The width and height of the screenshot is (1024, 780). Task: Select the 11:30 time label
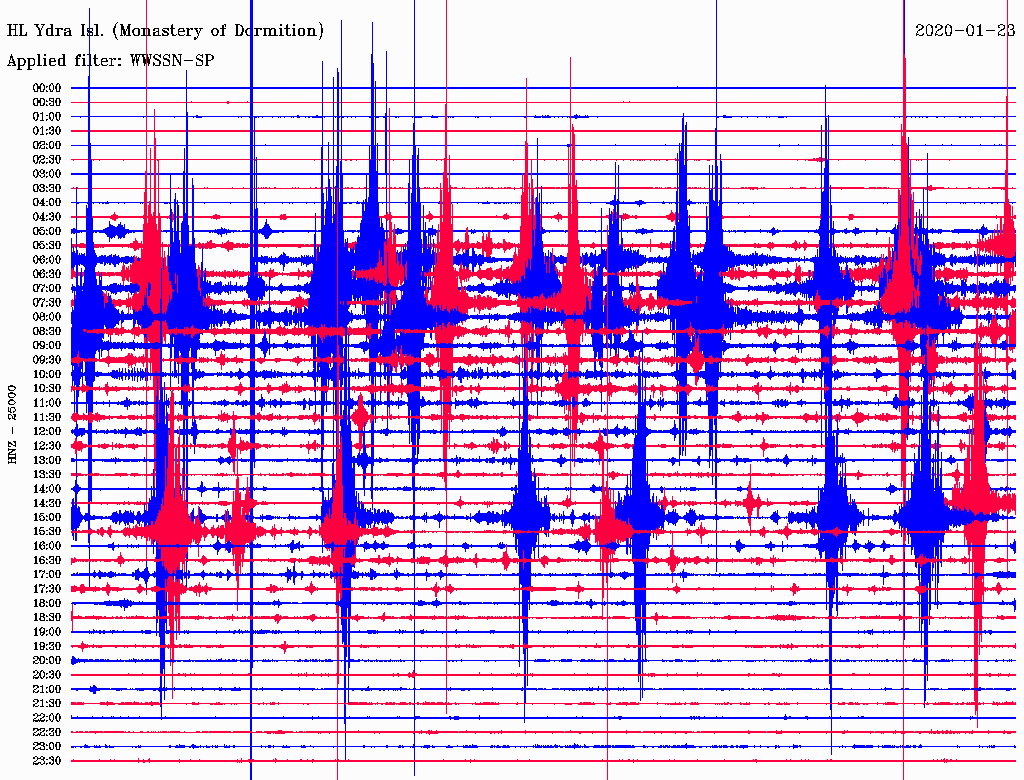[47, 417]
